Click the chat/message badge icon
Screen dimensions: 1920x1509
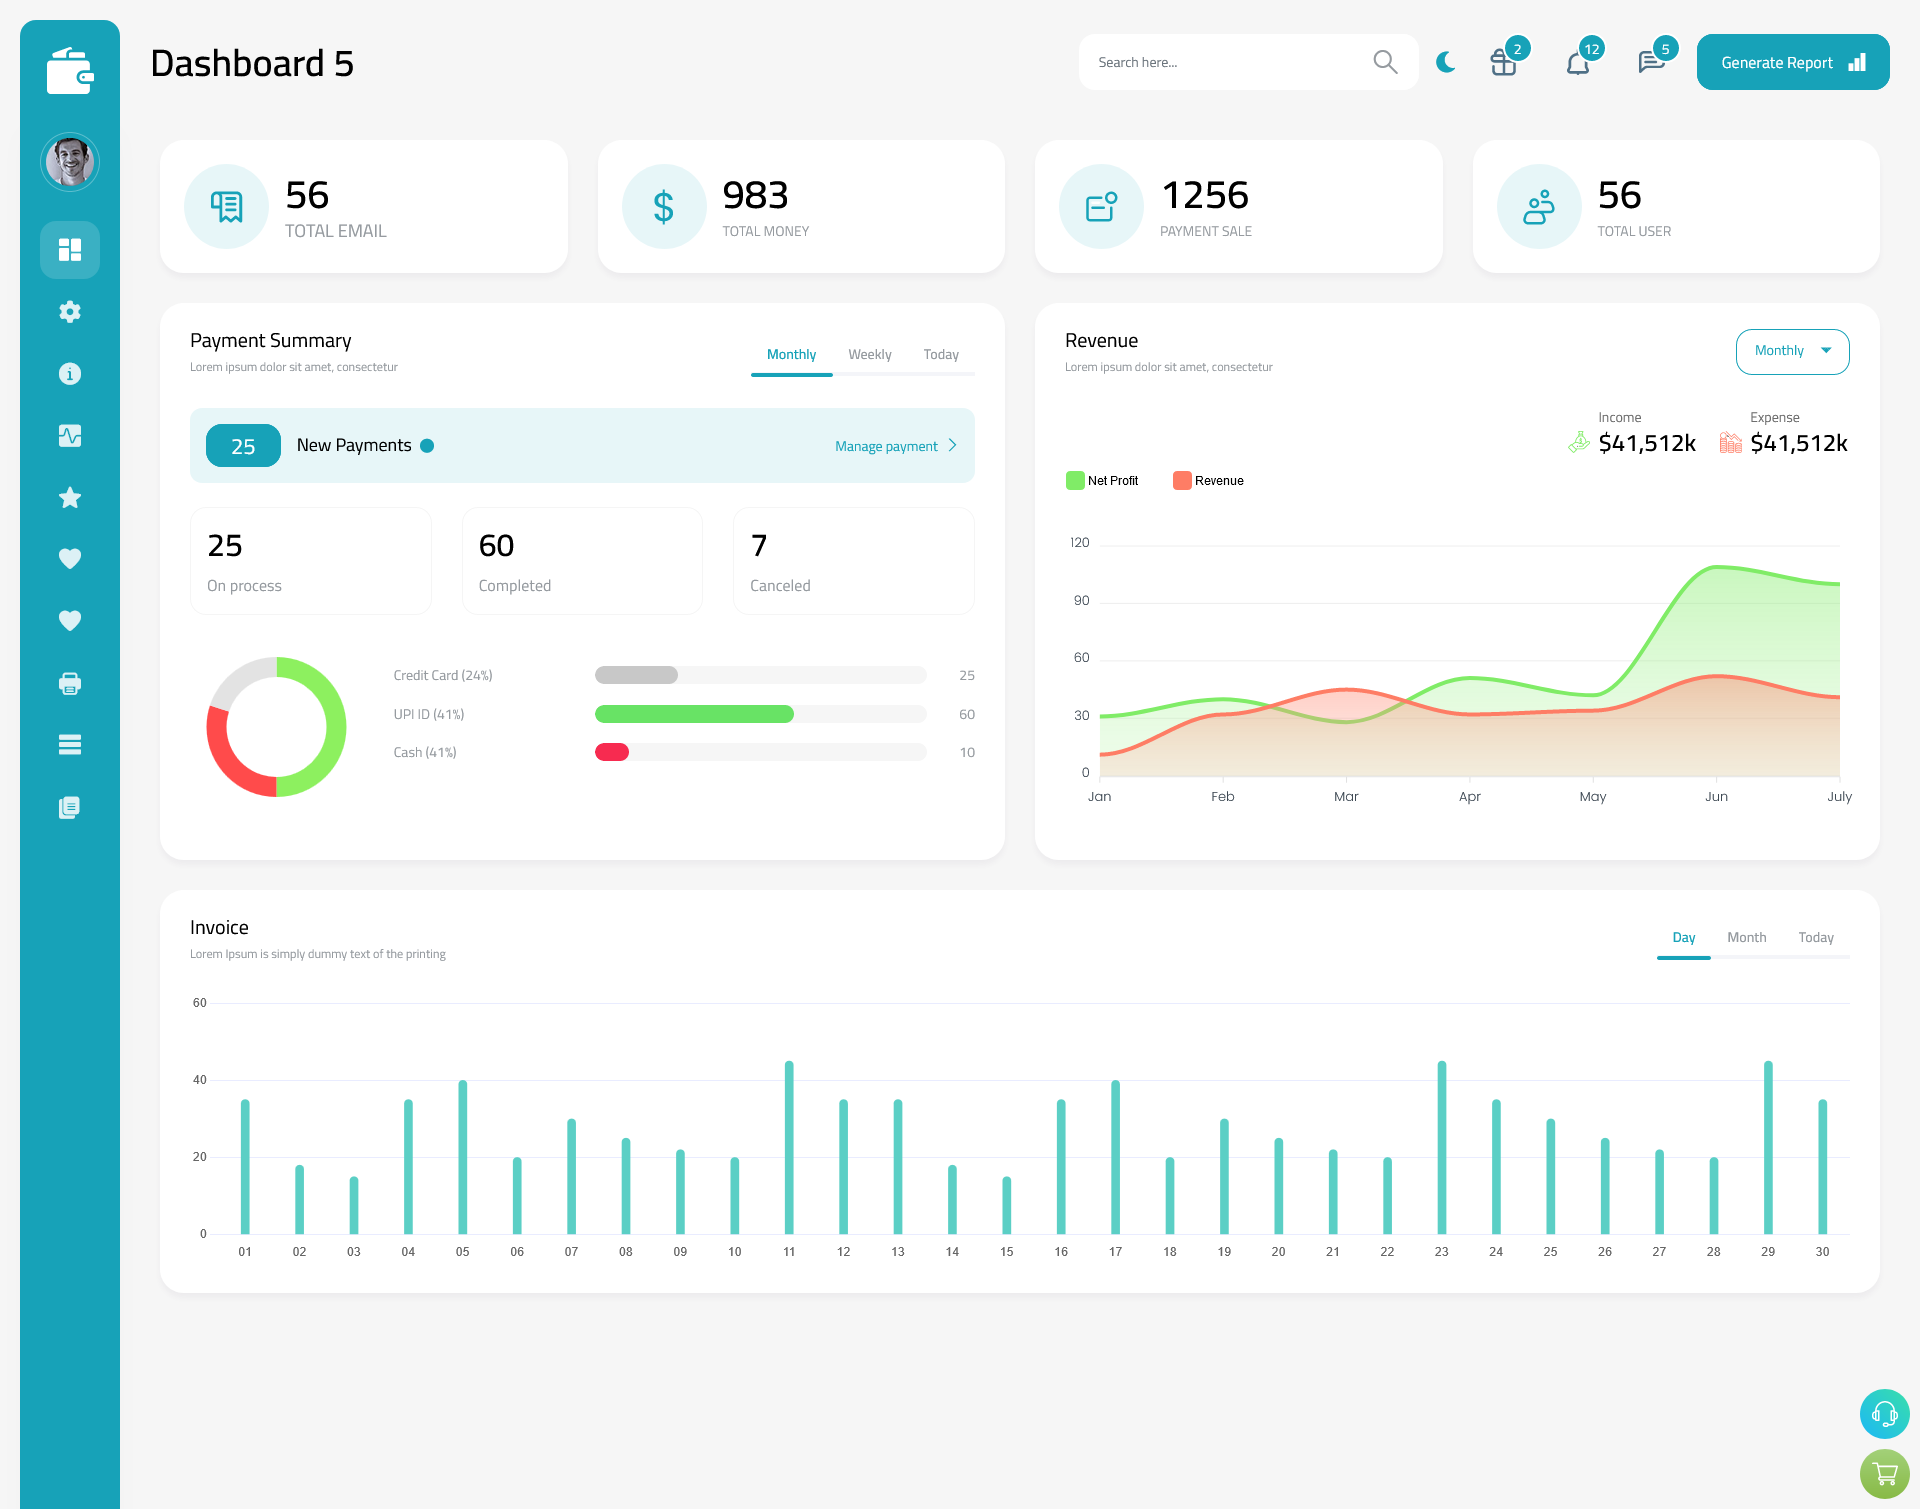point(1649,61)
